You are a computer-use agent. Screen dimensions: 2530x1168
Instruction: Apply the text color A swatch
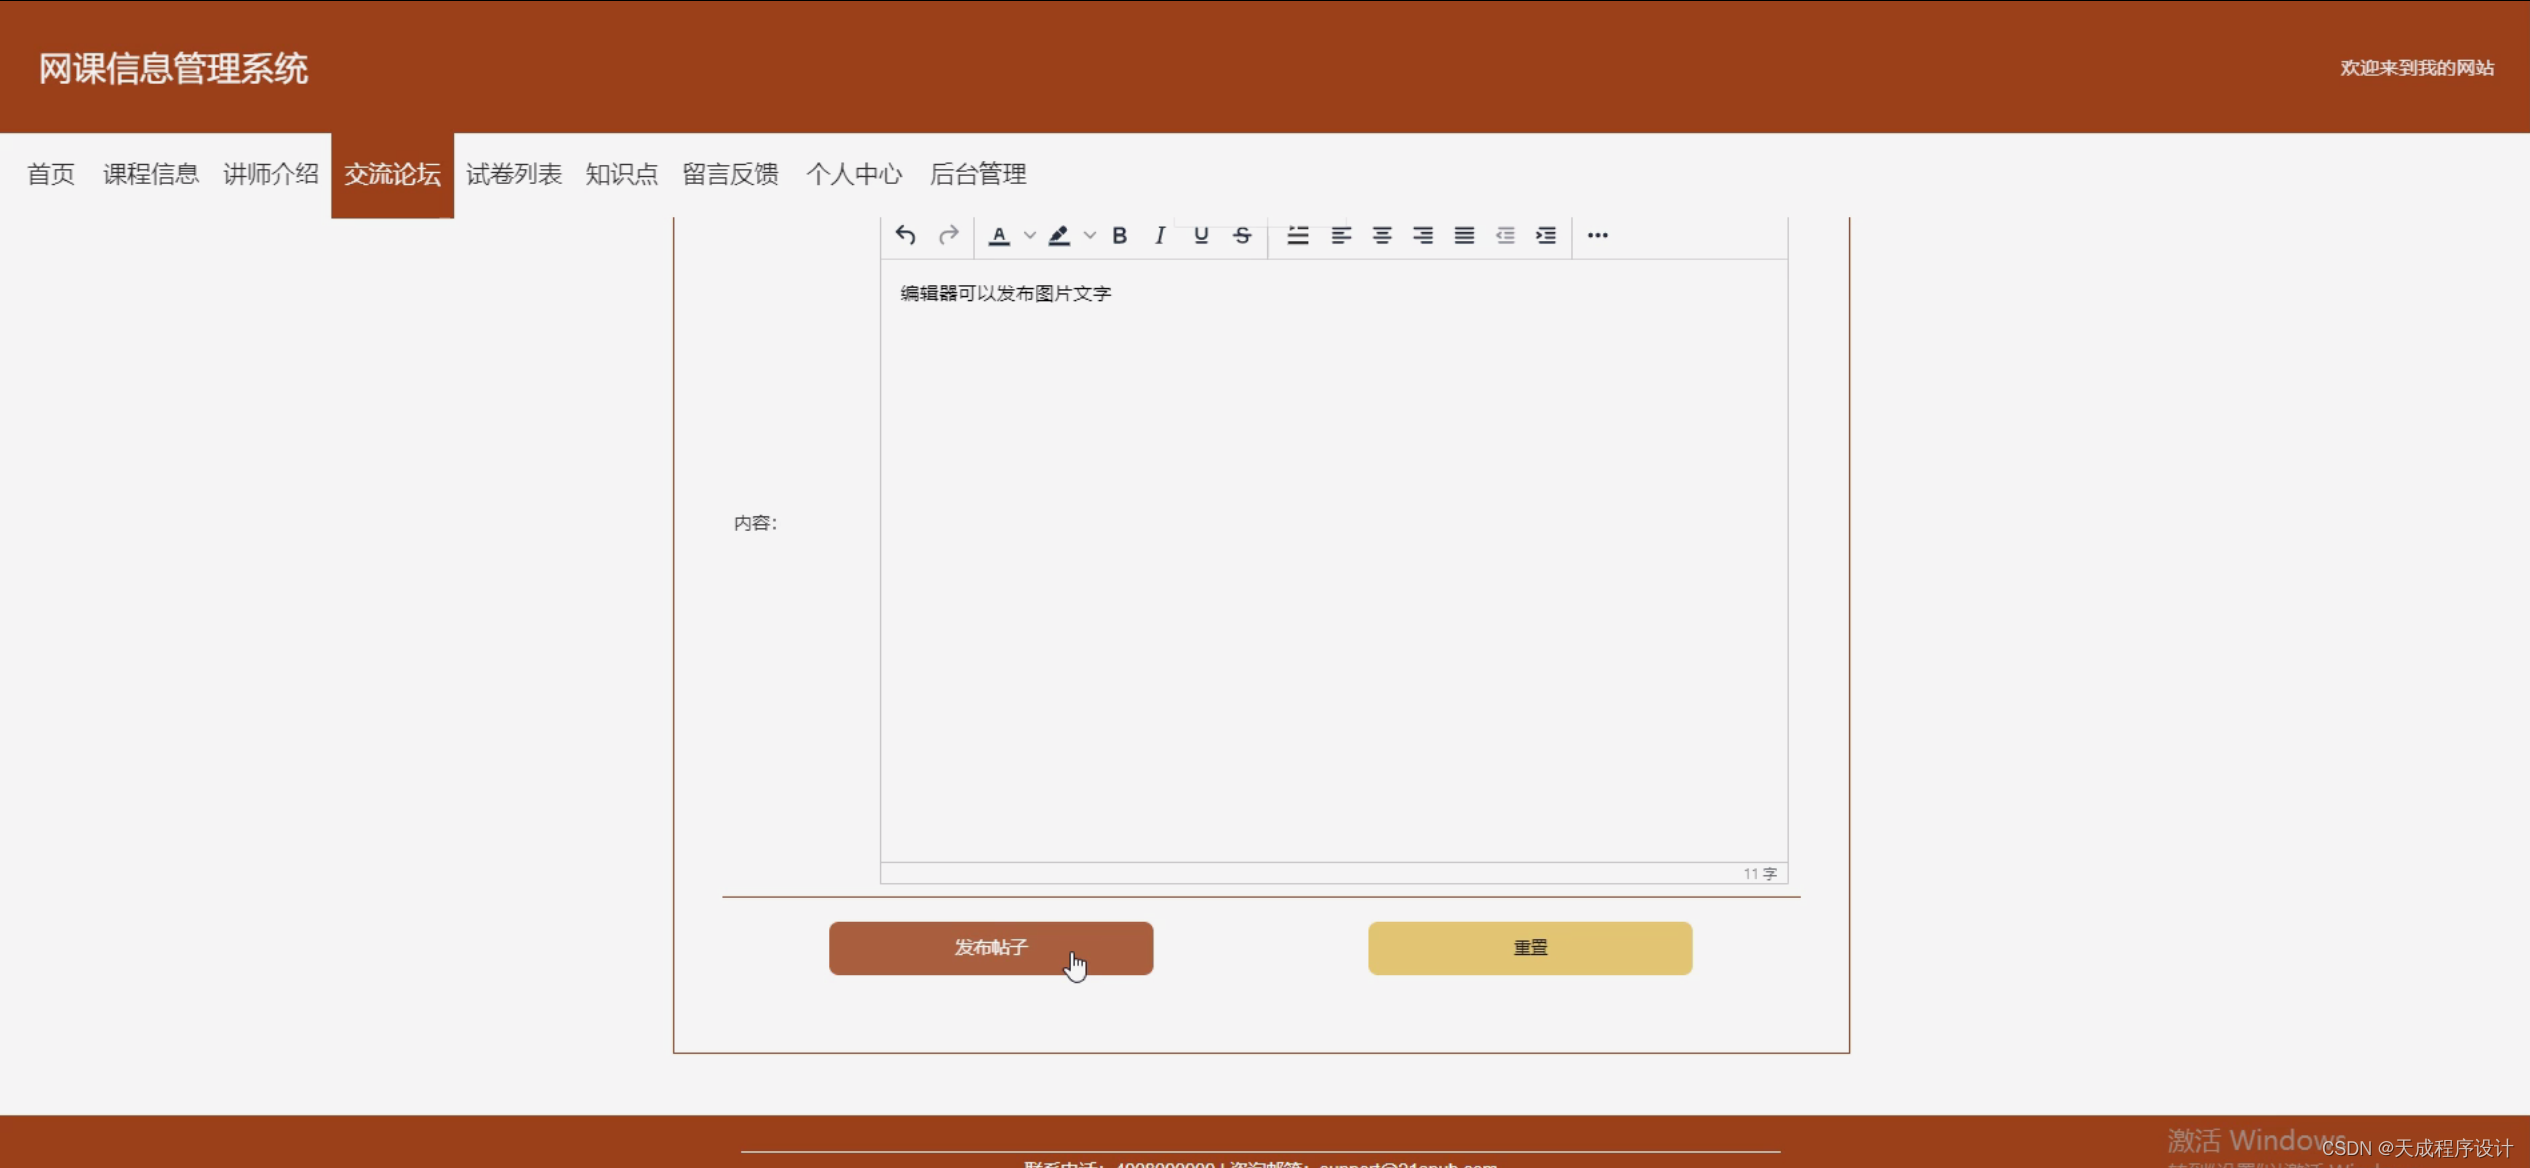(x=999, y=235)
